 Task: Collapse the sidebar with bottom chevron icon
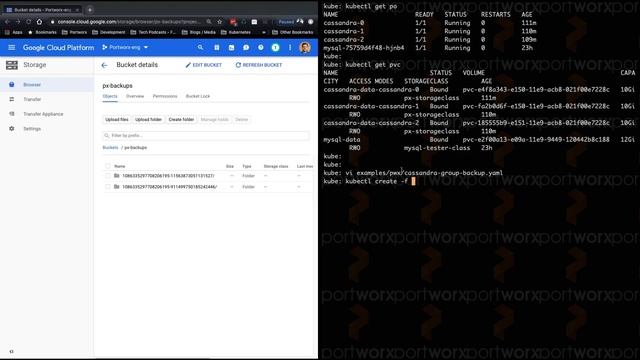11,351
